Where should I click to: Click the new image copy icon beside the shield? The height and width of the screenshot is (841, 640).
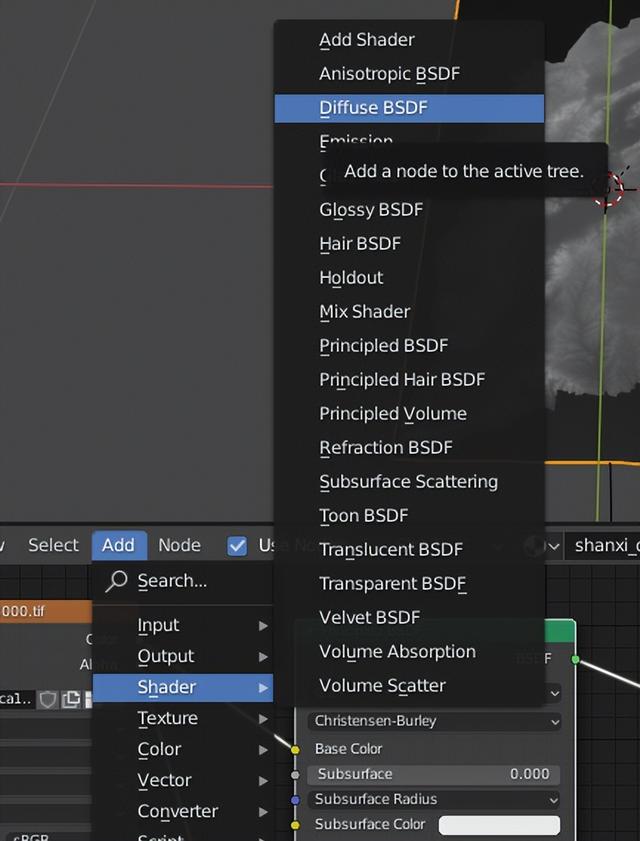coord(70,699)
